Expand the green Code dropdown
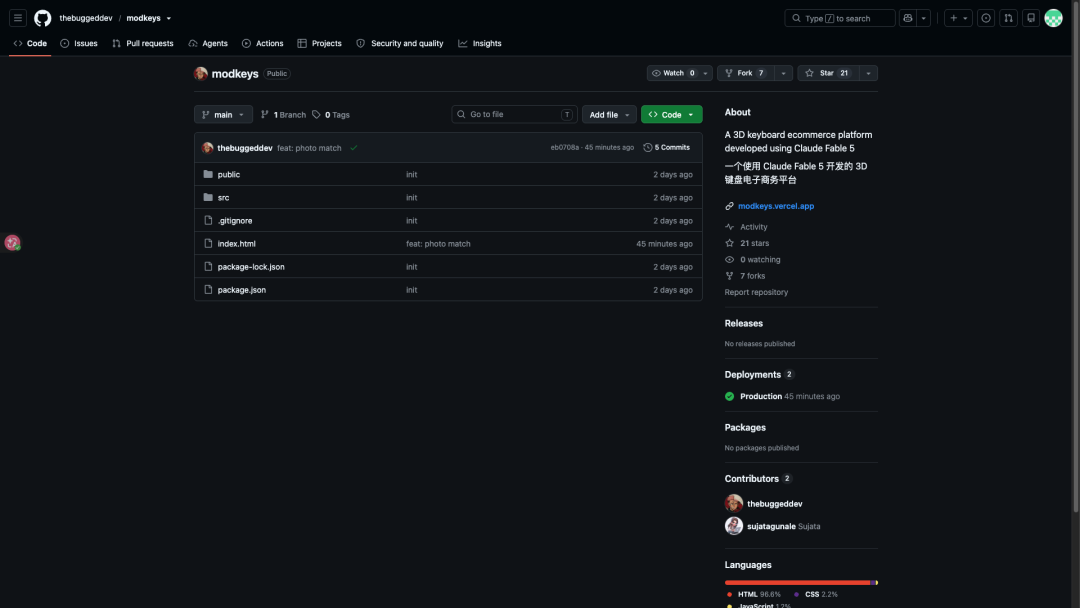Screen dimensions: 1080x608 672,114
